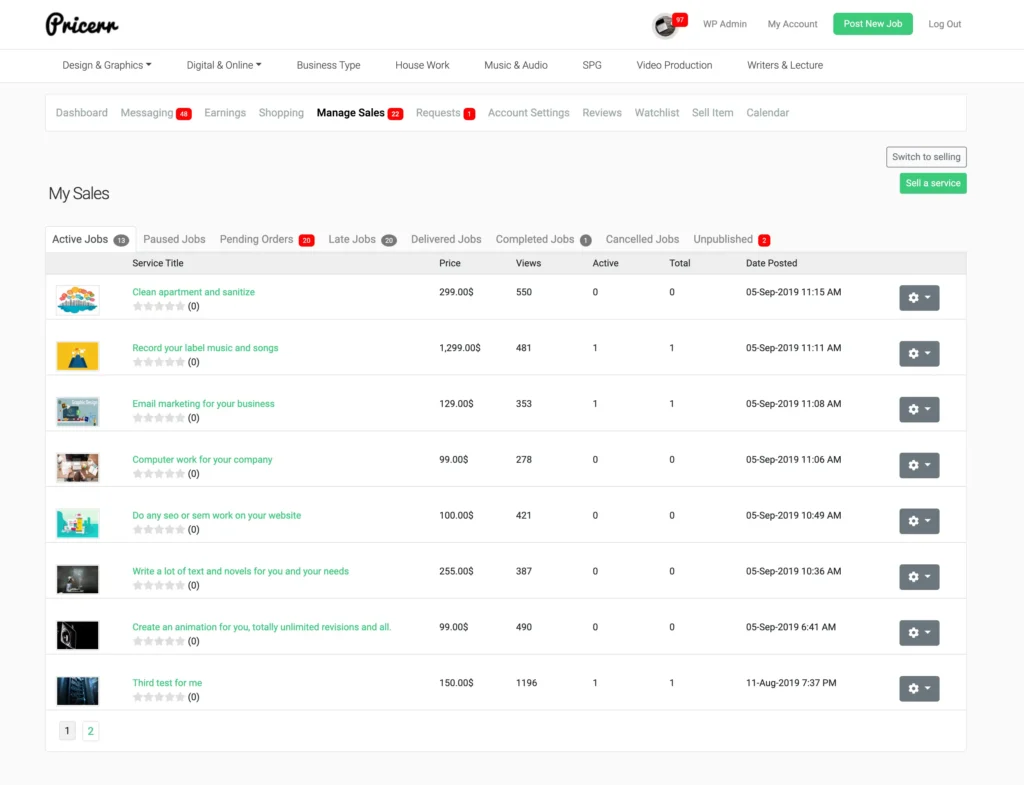Viewport: 1024px width, 785px height.
Task: Switch to the Pending Orders tab
Action: coord(266,240)
